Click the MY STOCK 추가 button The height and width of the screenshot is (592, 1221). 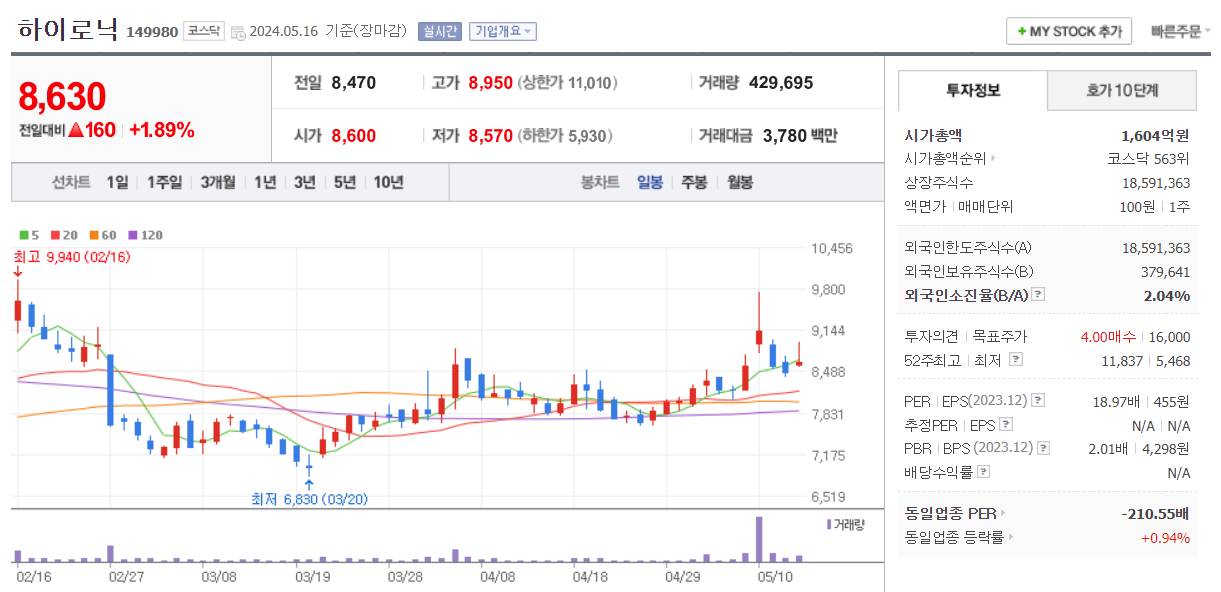[x=1068, y=31]
